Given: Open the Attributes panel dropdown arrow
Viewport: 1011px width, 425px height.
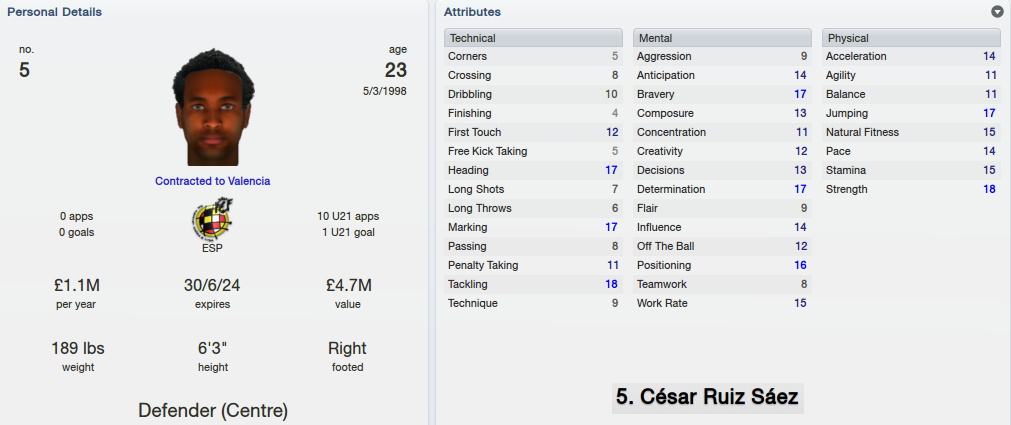Looking at the screenshot, I should 997,12.
